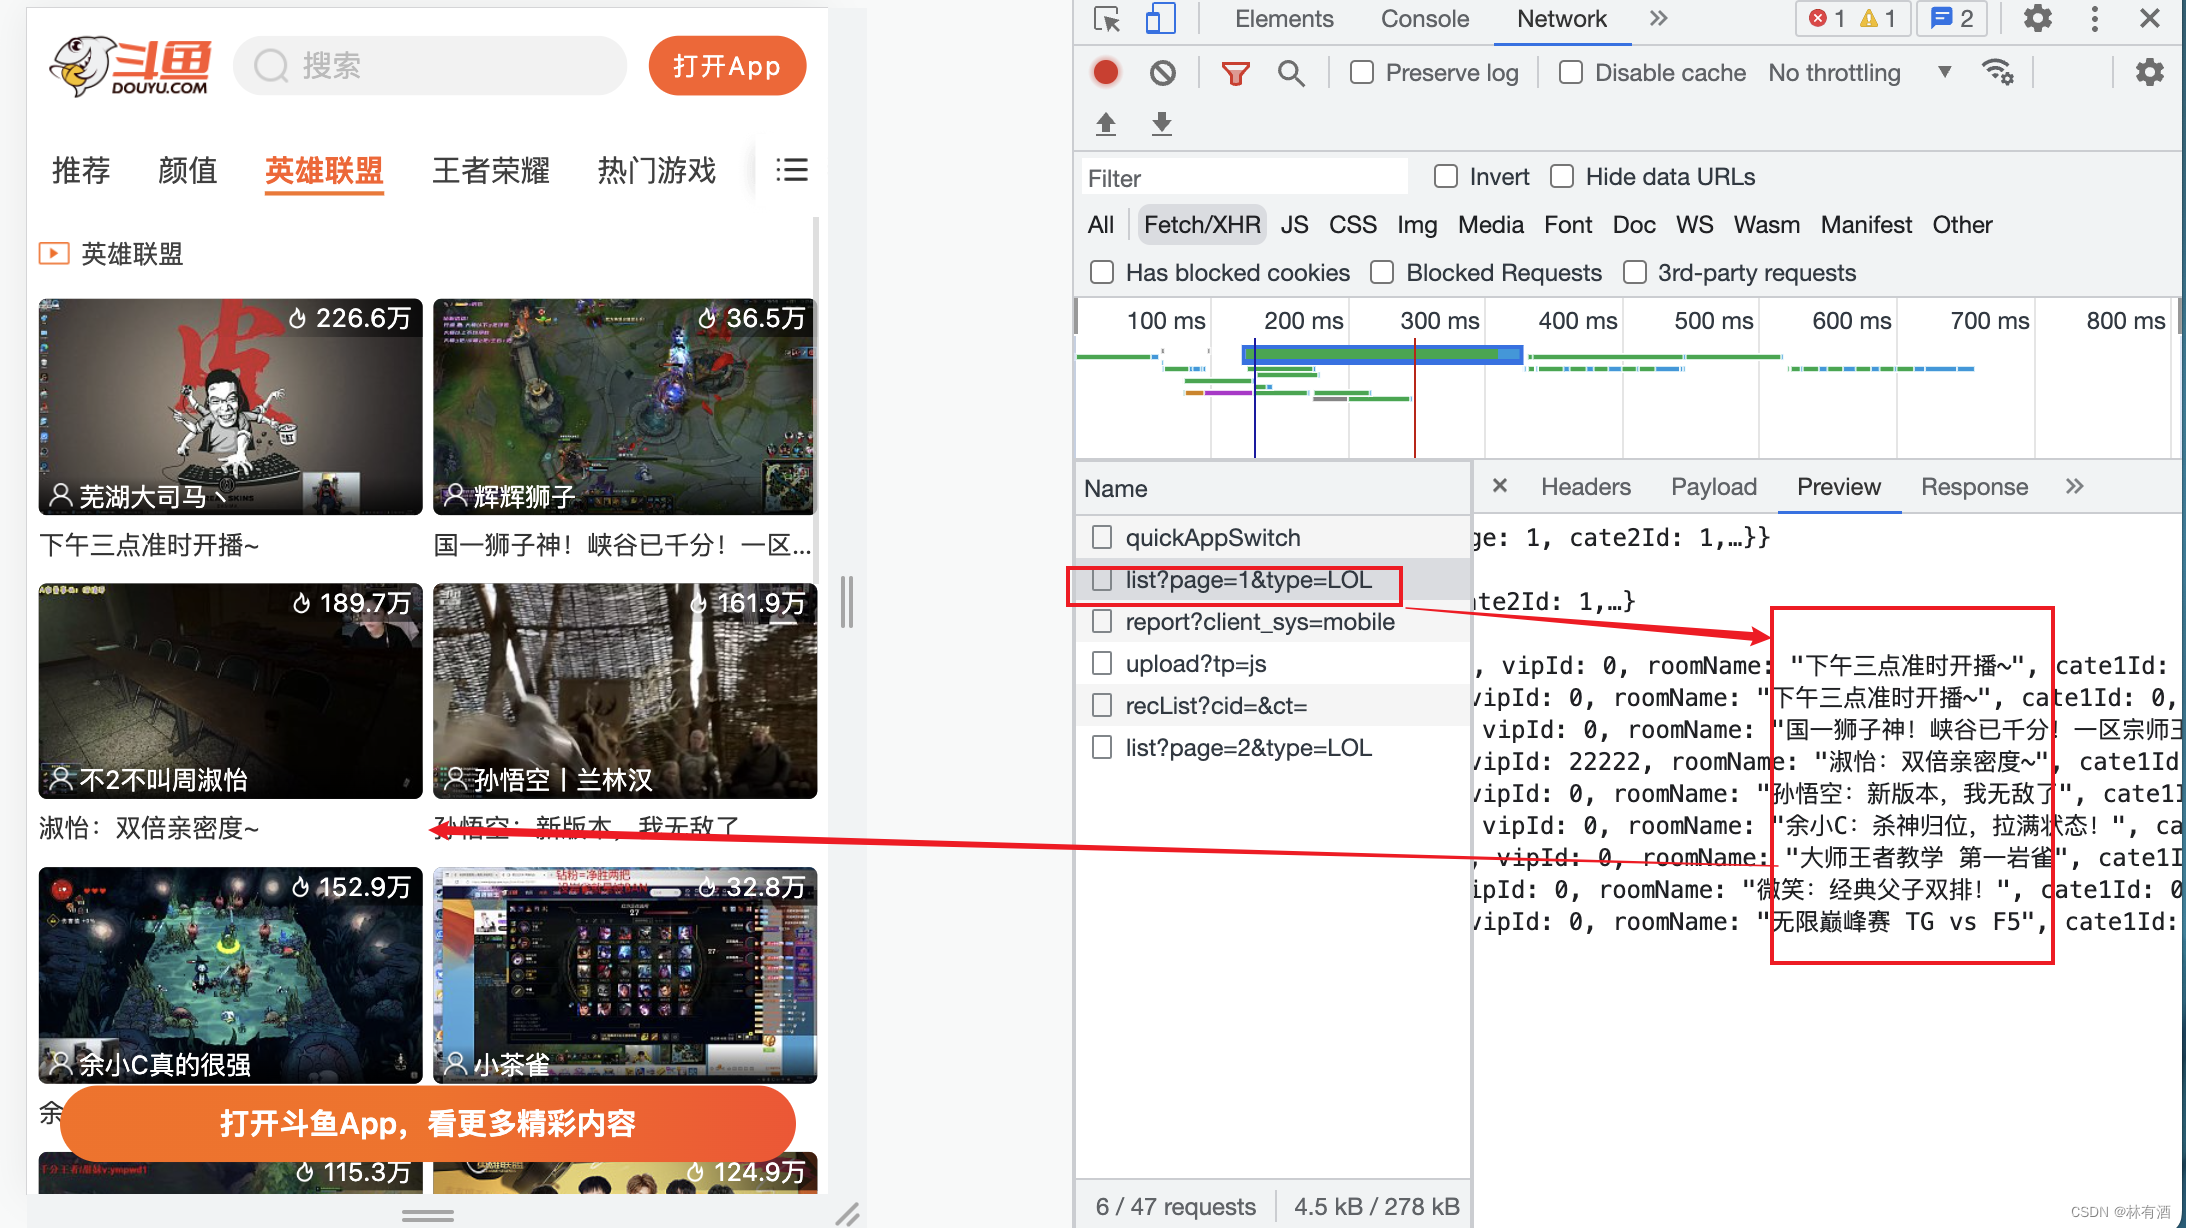This screenshot has width=2186, height=1228.
Task: Select the recList?cid=&ct= request
Action: point(1272,706)
